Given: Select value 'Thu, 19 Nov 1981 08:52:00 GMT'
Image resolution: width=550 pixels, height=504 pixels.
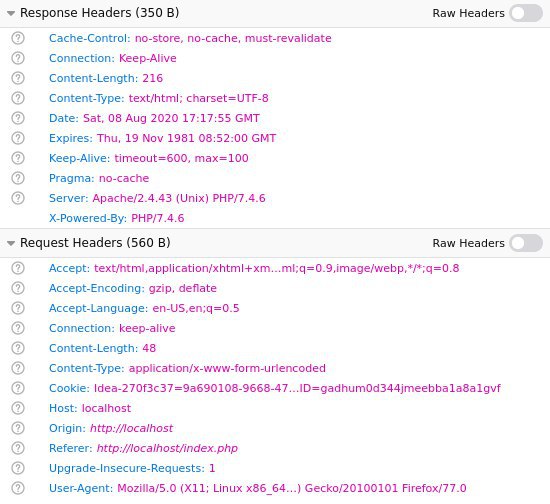Looking at the screenshot, I should tap(187, 138).
